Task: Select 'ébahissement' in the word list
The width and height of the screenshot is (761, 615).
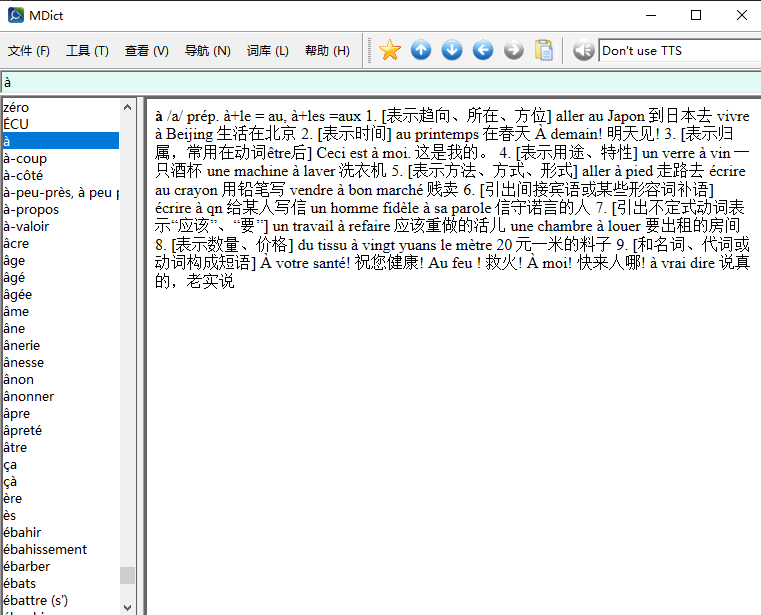Action: [x=45, y=550]
